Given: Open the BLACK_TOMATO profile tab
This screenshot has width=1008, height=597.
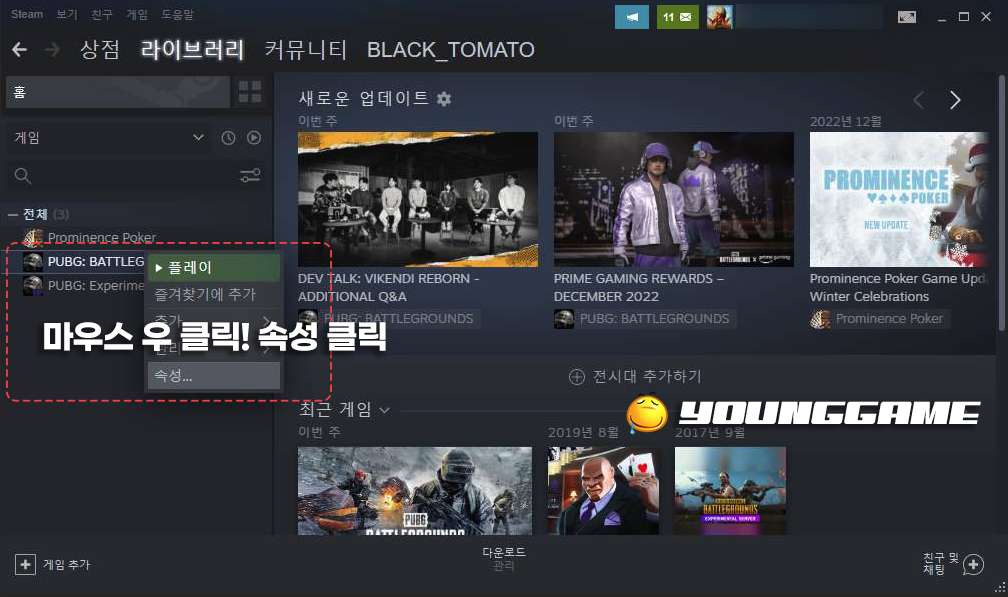Looking at the screenshot, I should (x=451, y=49).
